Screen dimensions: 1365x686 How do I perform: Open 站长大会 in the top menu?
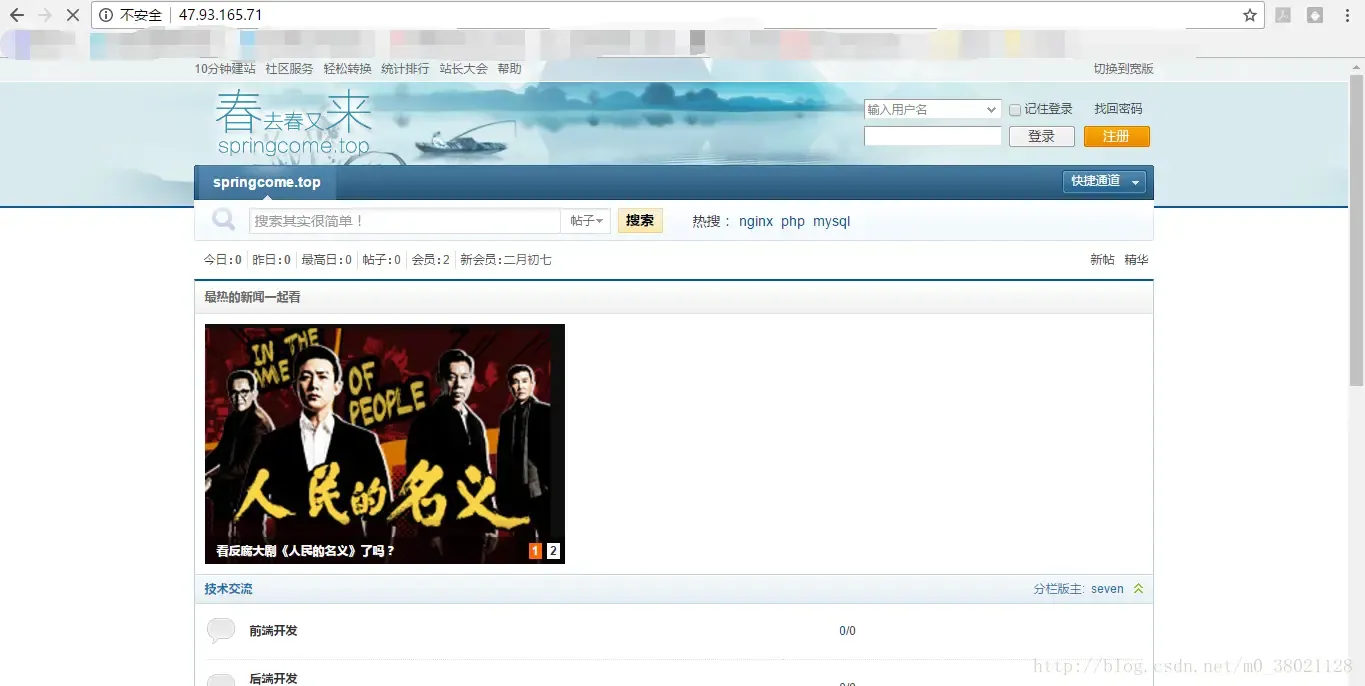tap(463, 69)
